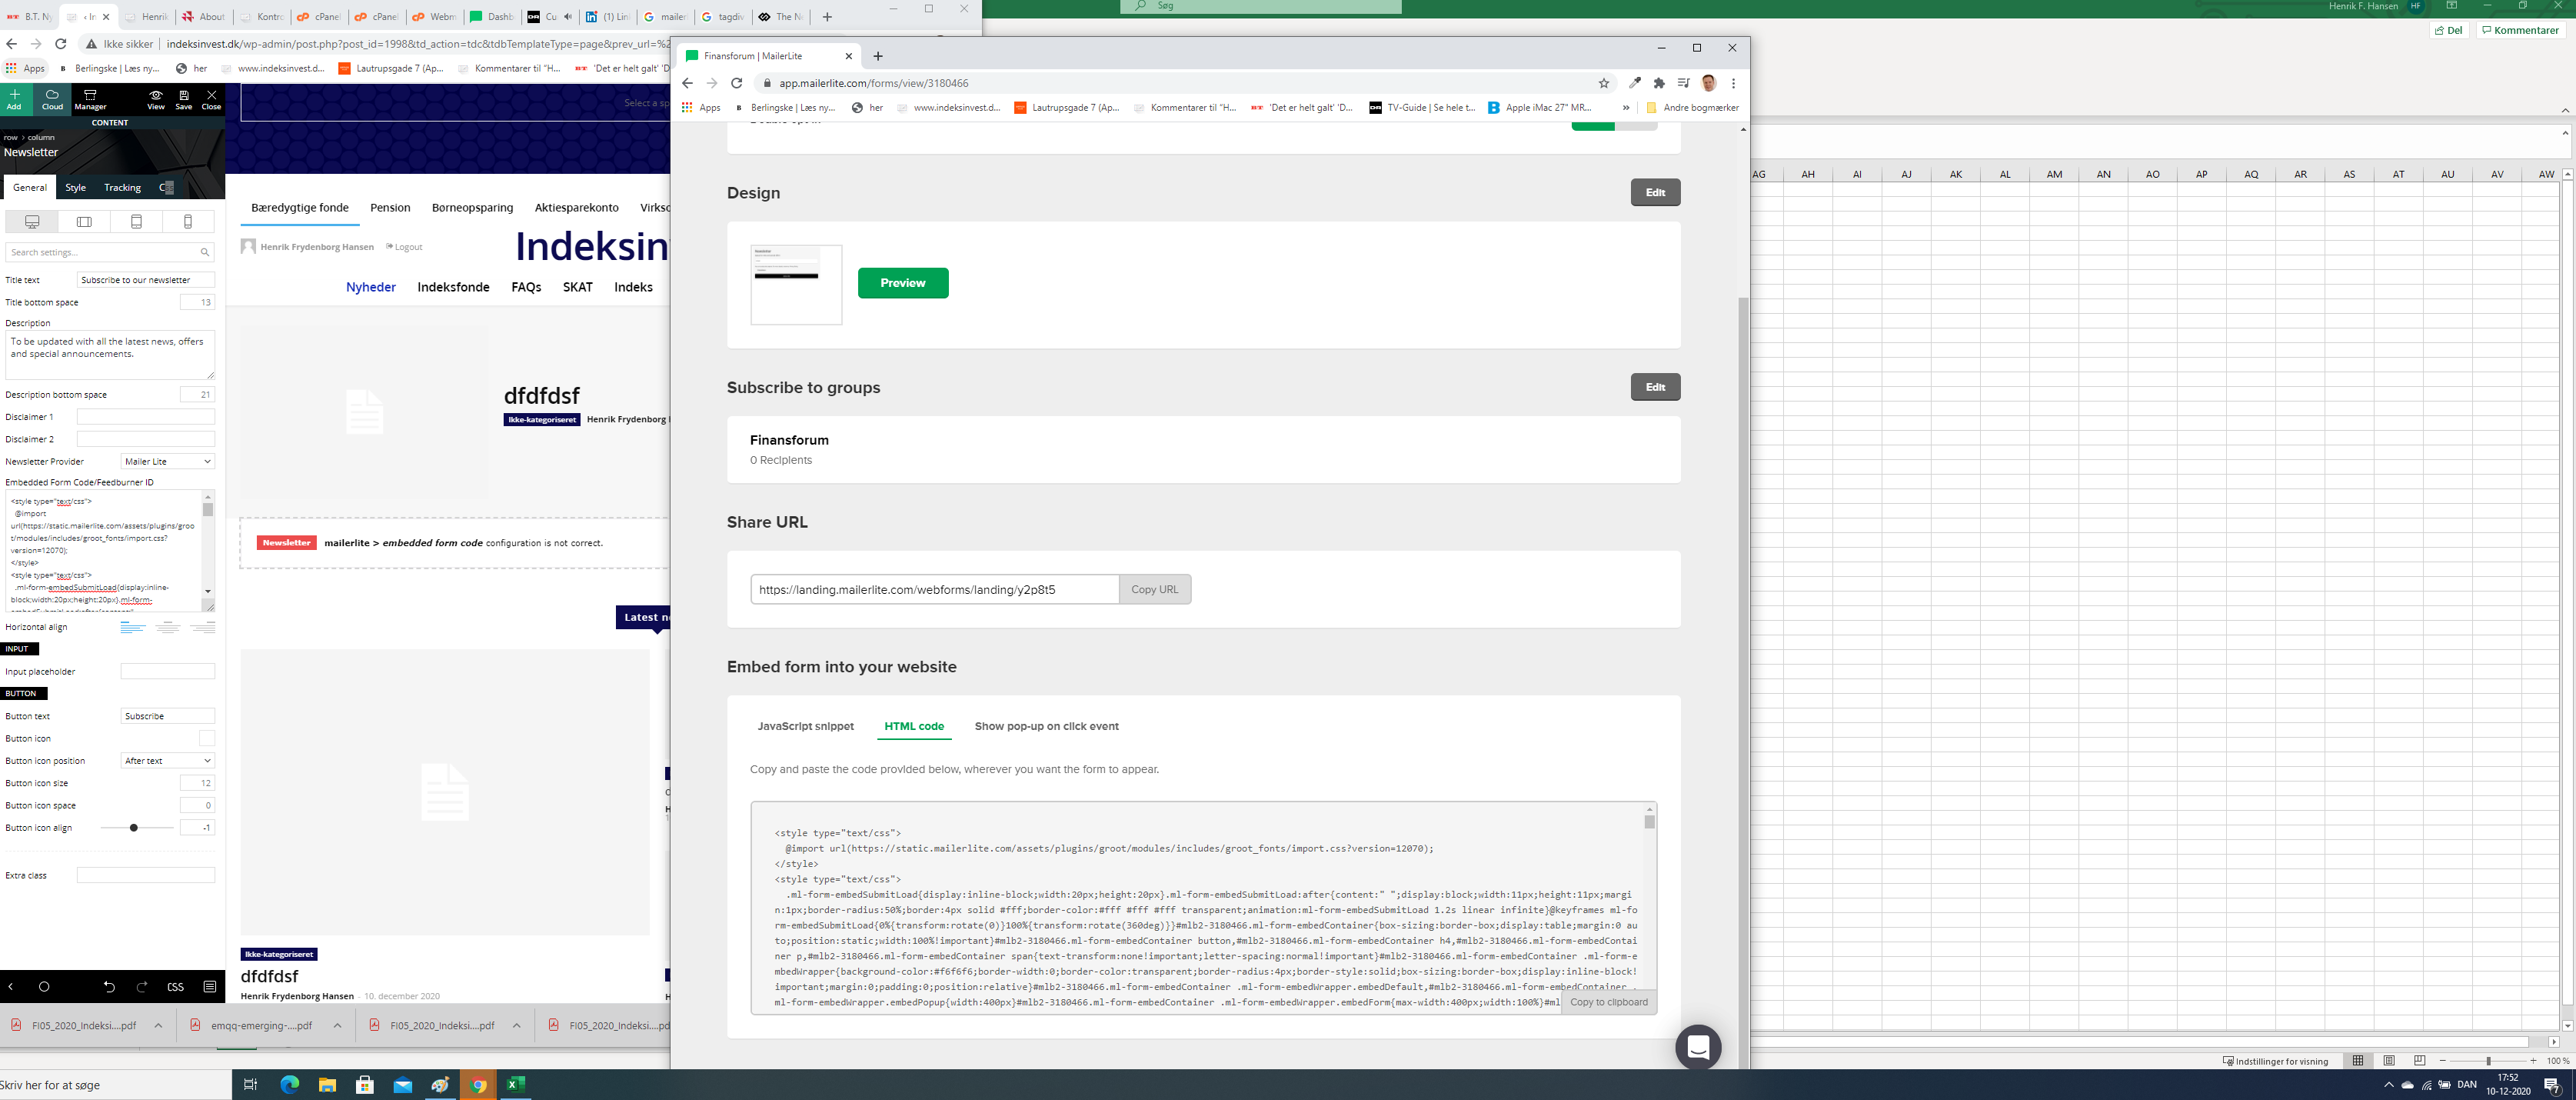
Task: Open a new tab in MailerLite window
Action: point(878,56)
